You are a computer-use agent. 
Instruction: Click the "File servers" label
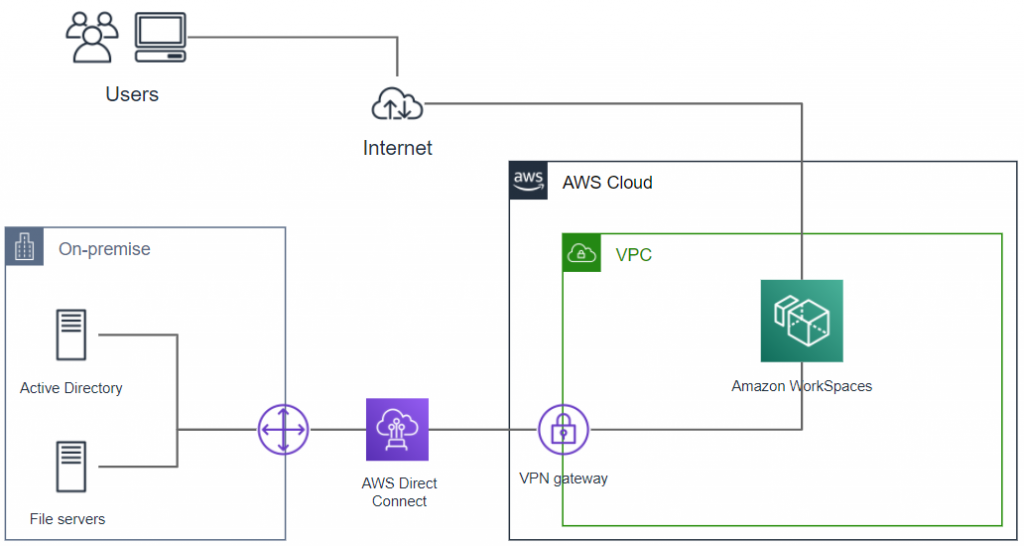click(67, 519)
